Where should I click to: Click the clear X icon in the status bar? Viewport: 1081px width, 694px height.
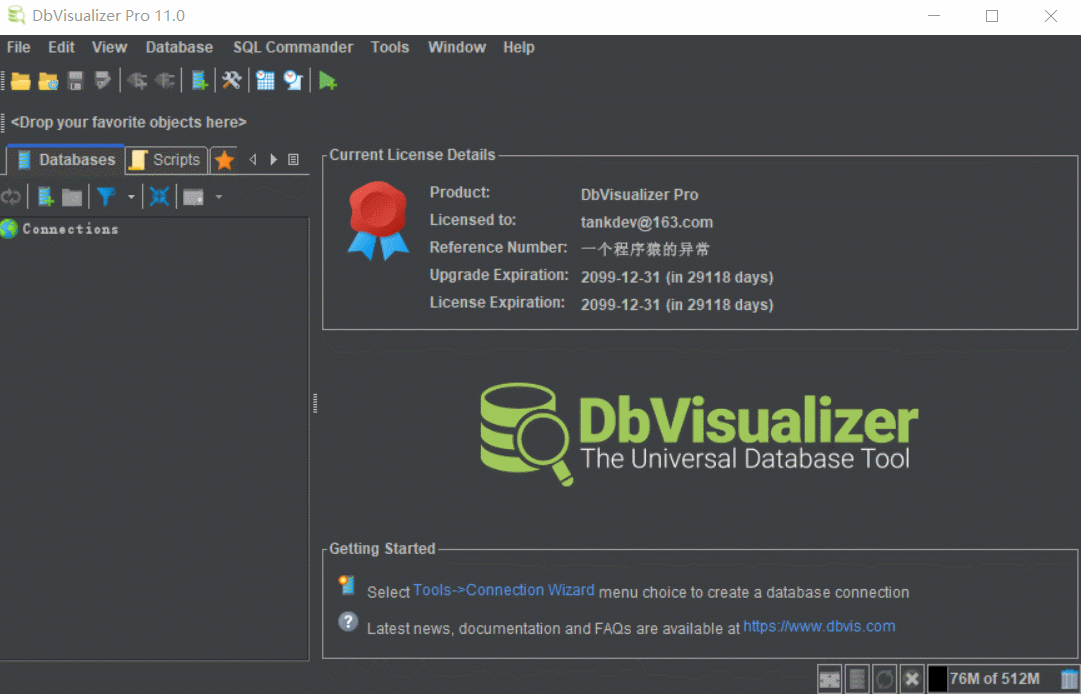click(911, 677)
